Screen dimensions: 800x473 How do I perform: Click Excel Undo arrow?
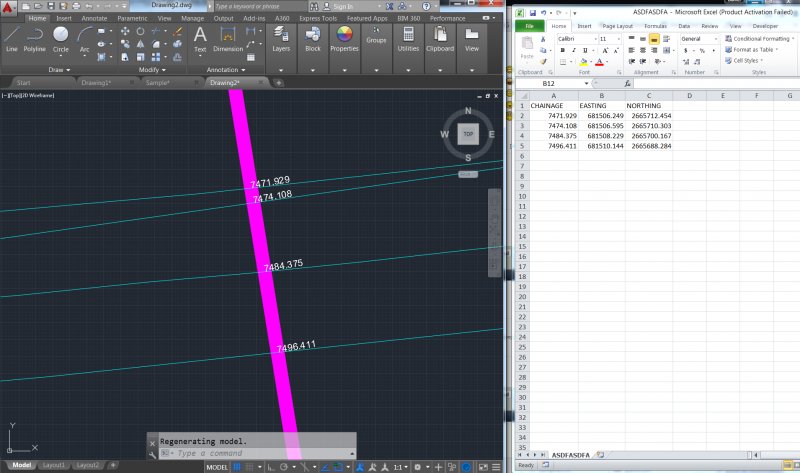click(543, 13)
